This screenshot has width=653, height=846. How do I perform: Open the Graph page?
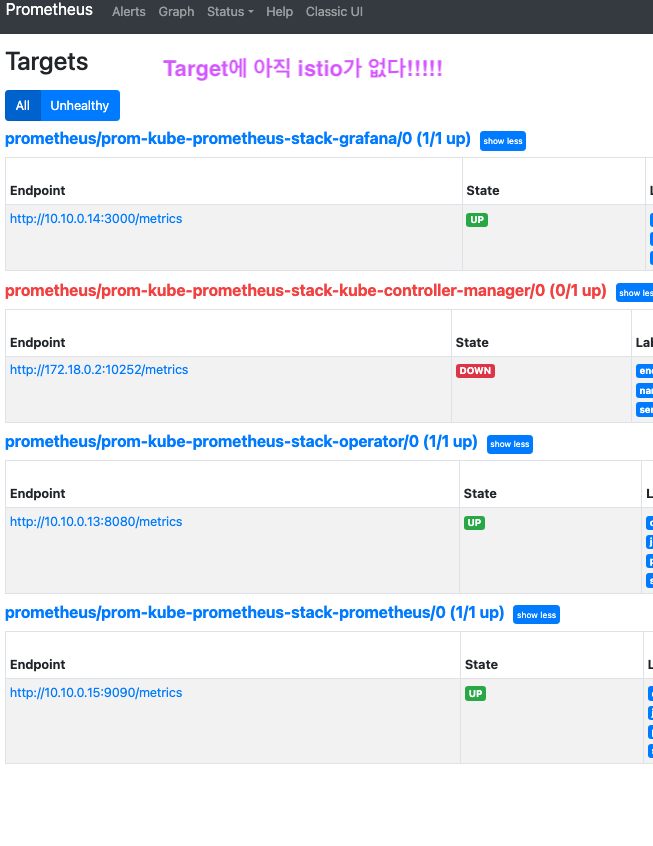click(176, 11)
